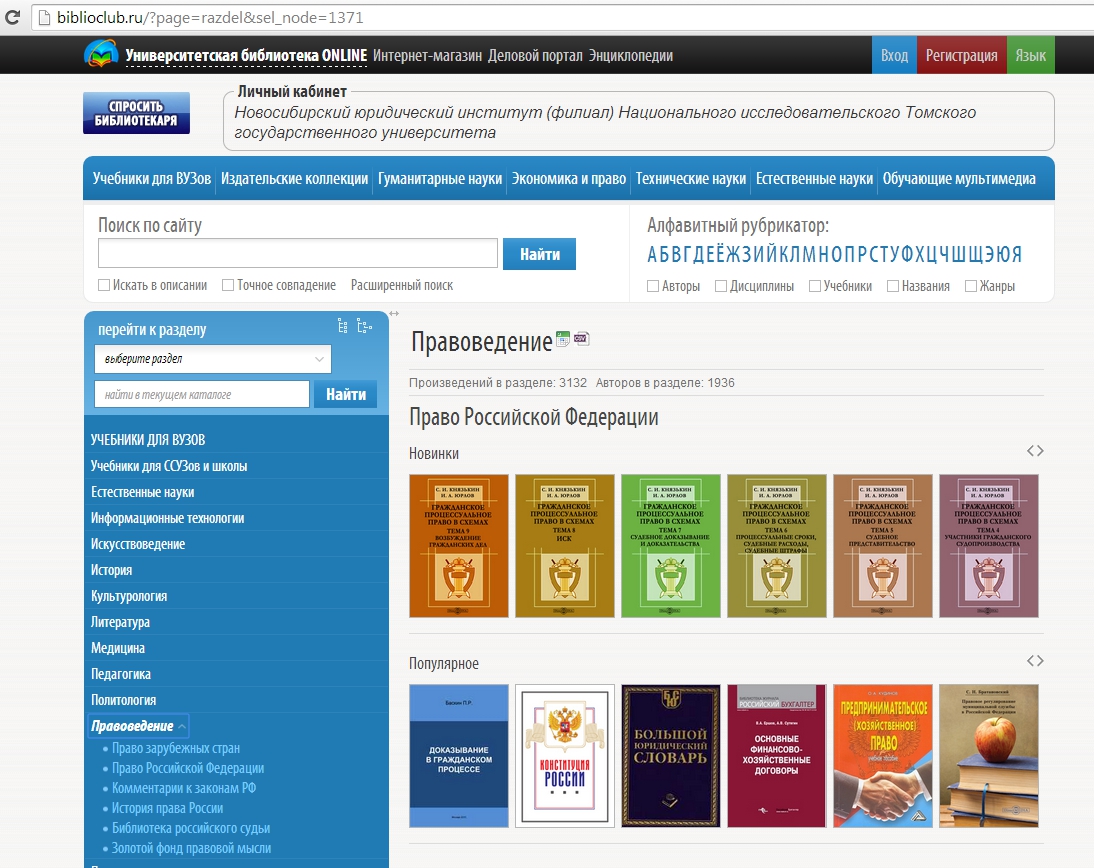Open the выберите раздел dropdown
Screen dimensions: 1094x868
coord(213,359)
